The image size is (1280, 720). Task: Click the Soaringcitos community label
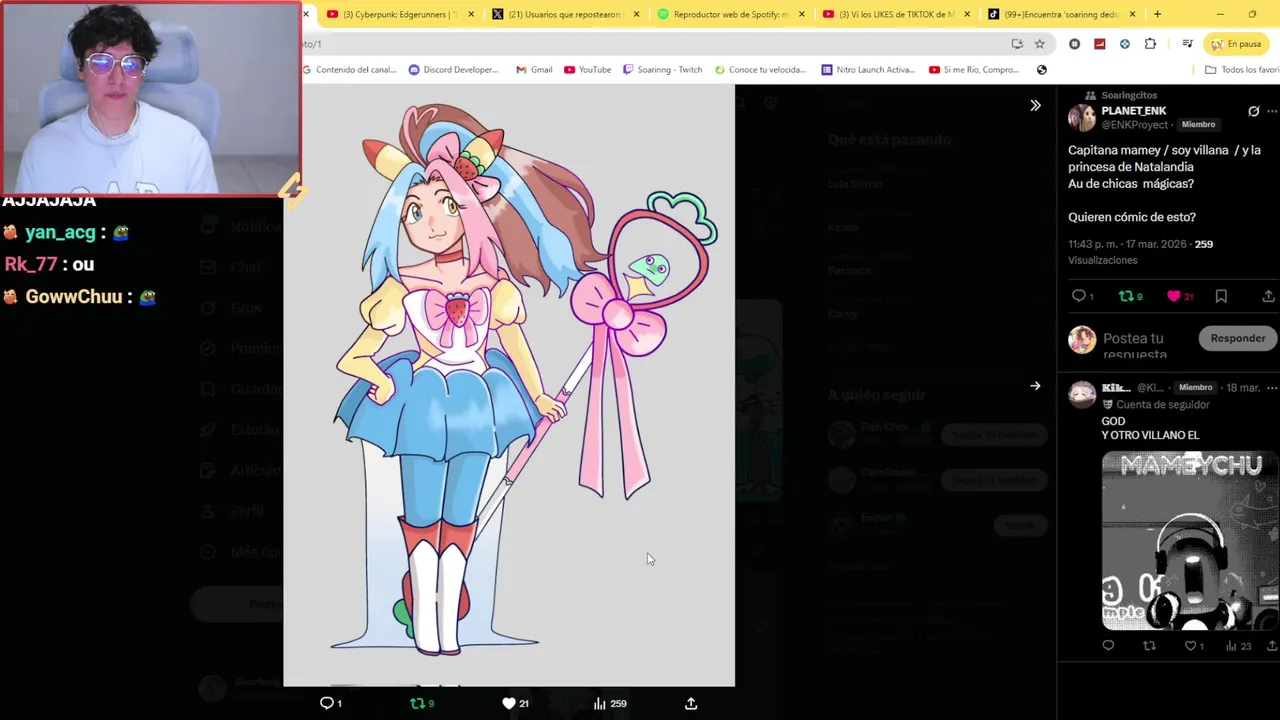tap(1128, 95)
